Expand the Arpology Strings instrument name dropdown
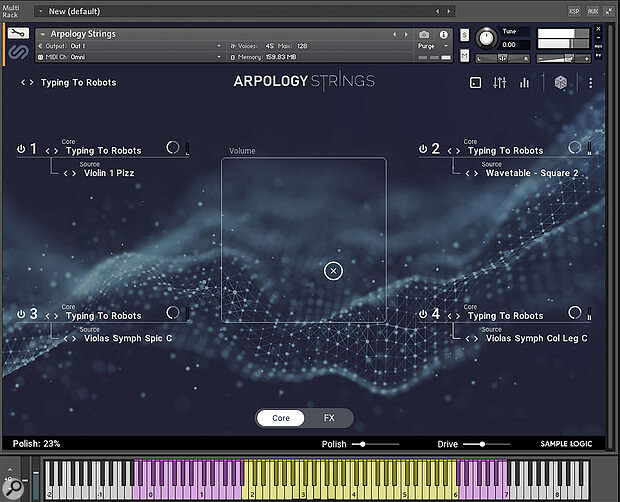Screen dimensions: 620x502 pyautogui.click(x=43, y=34)
